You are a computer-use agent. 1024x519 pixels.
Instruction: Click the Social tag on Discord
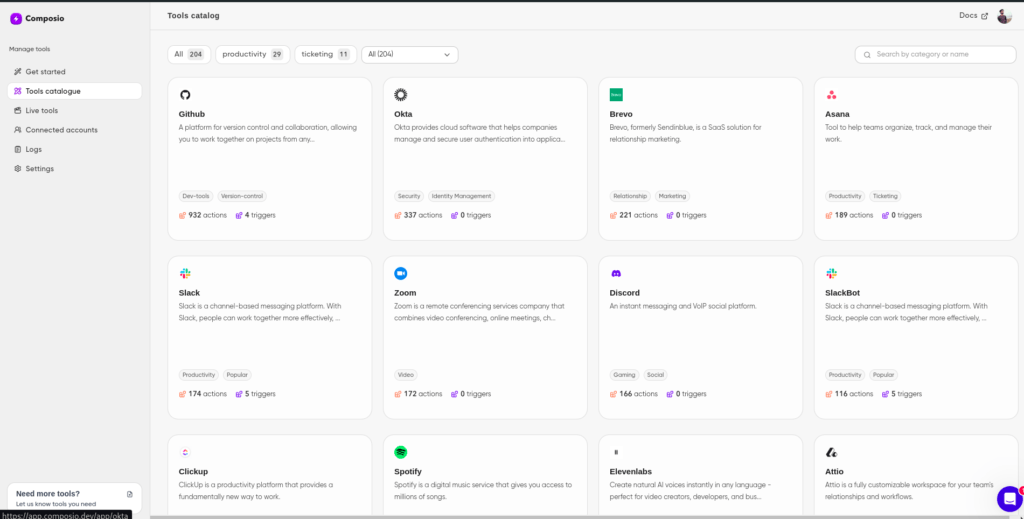click(x=655, y=375)
